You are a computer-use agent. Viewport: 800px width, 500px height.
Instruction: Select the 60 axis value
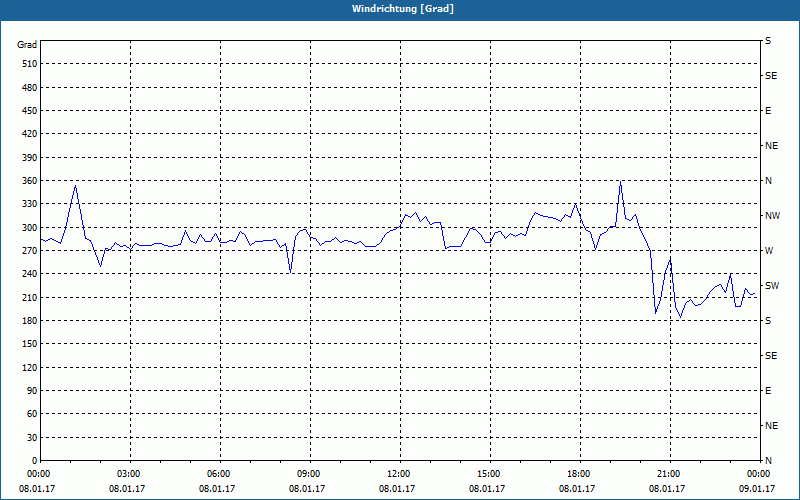tap(32, 414)
